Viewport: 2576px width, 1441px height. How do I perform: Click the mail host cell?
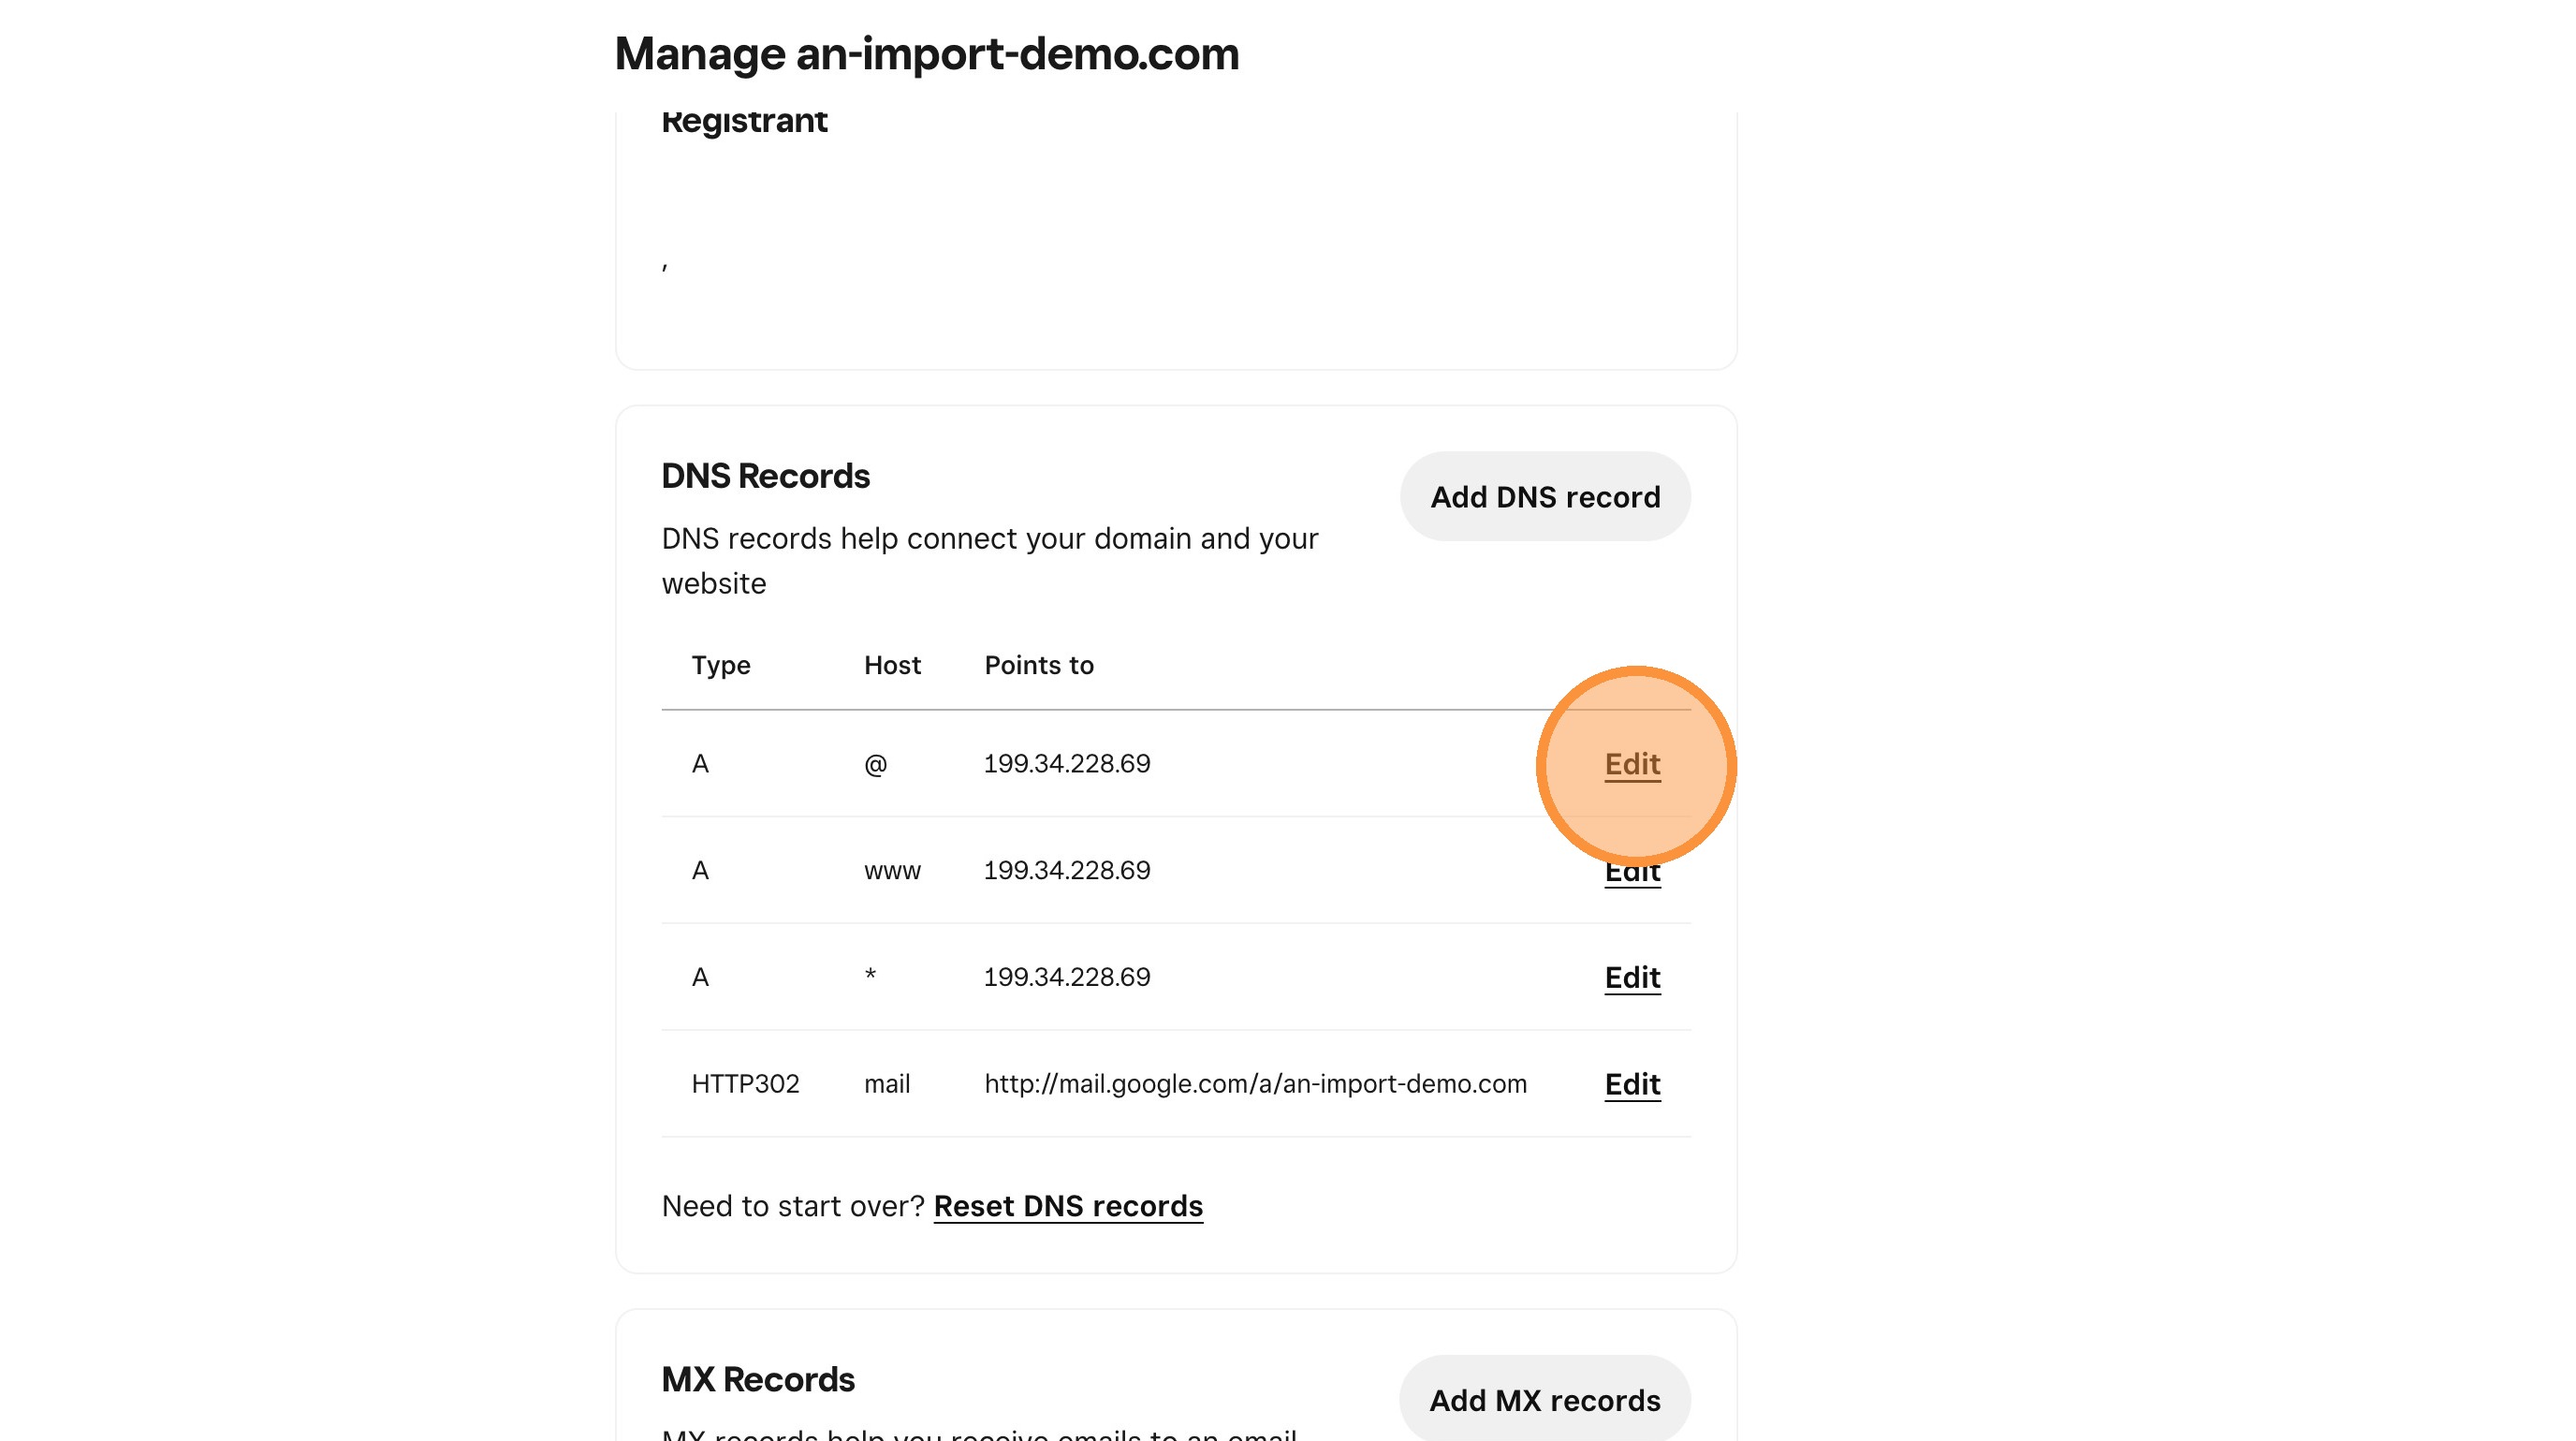[x=886, y=1084]
